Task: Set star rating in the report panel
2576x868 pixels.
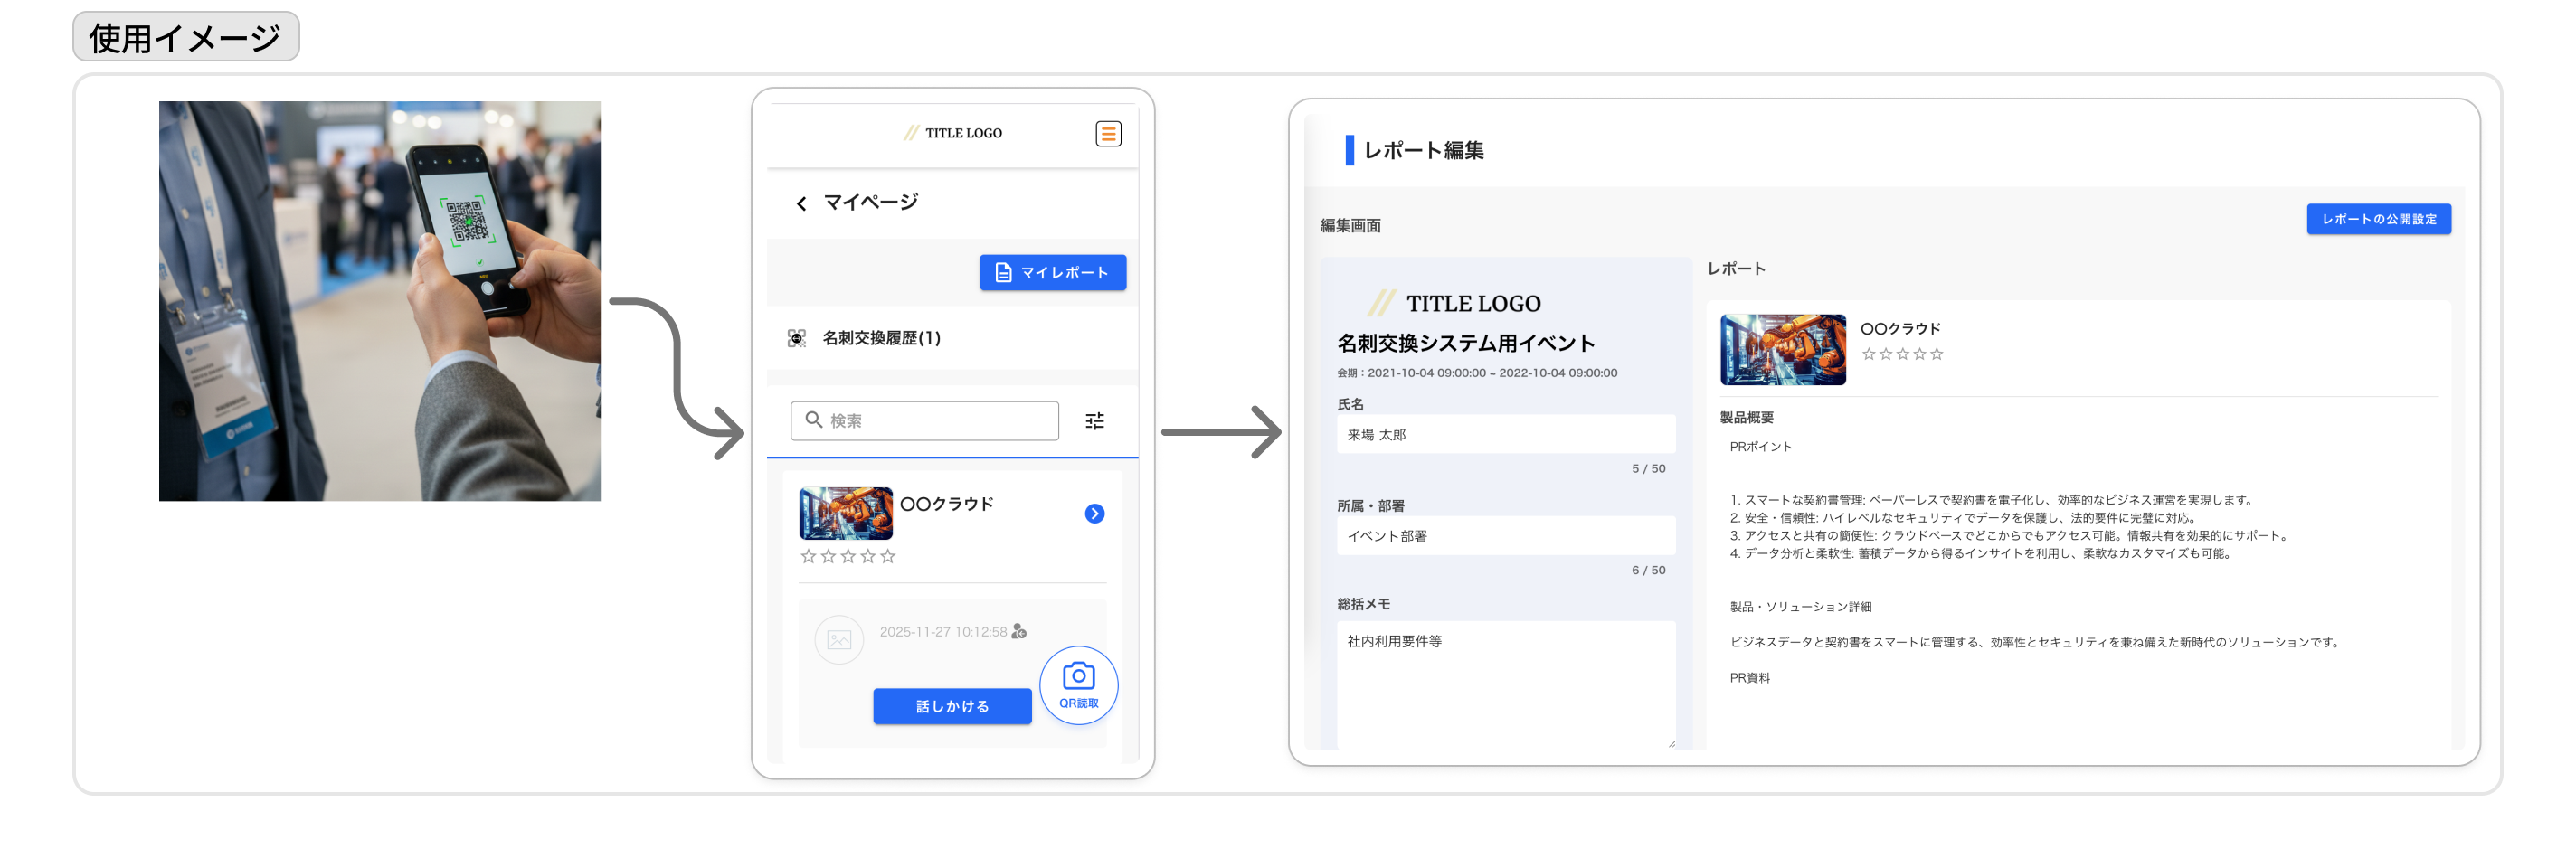Action: (1902, 354)
